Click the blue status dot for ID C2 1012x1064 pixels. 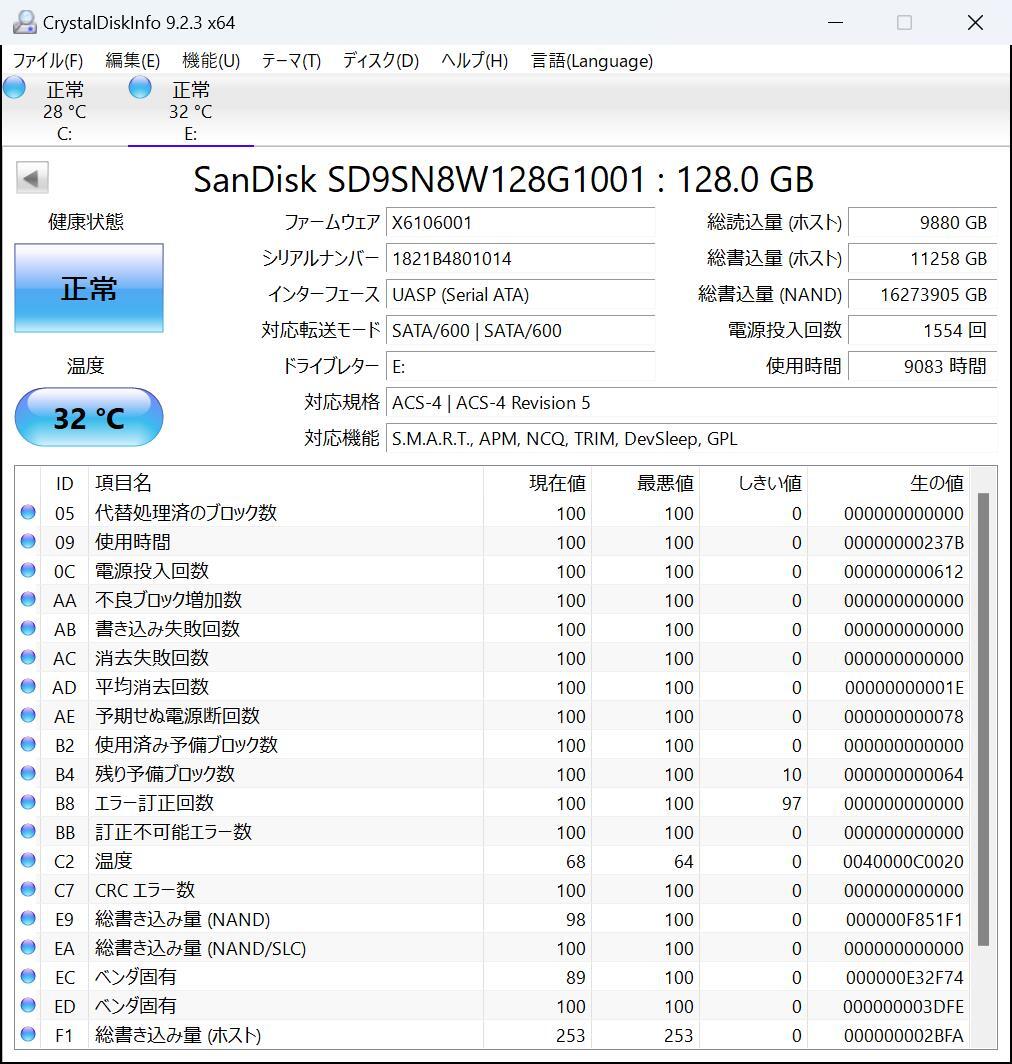pyautogui.click(x=28, y=860)
